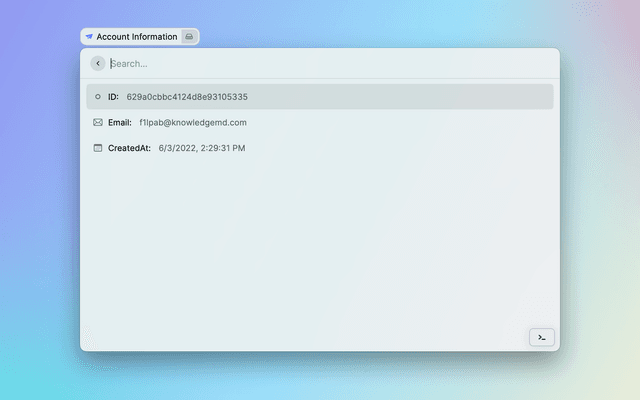Viewport: 640px width, 400px height.
Task: Click the "ID:" field label
Action: pos(113,97)
